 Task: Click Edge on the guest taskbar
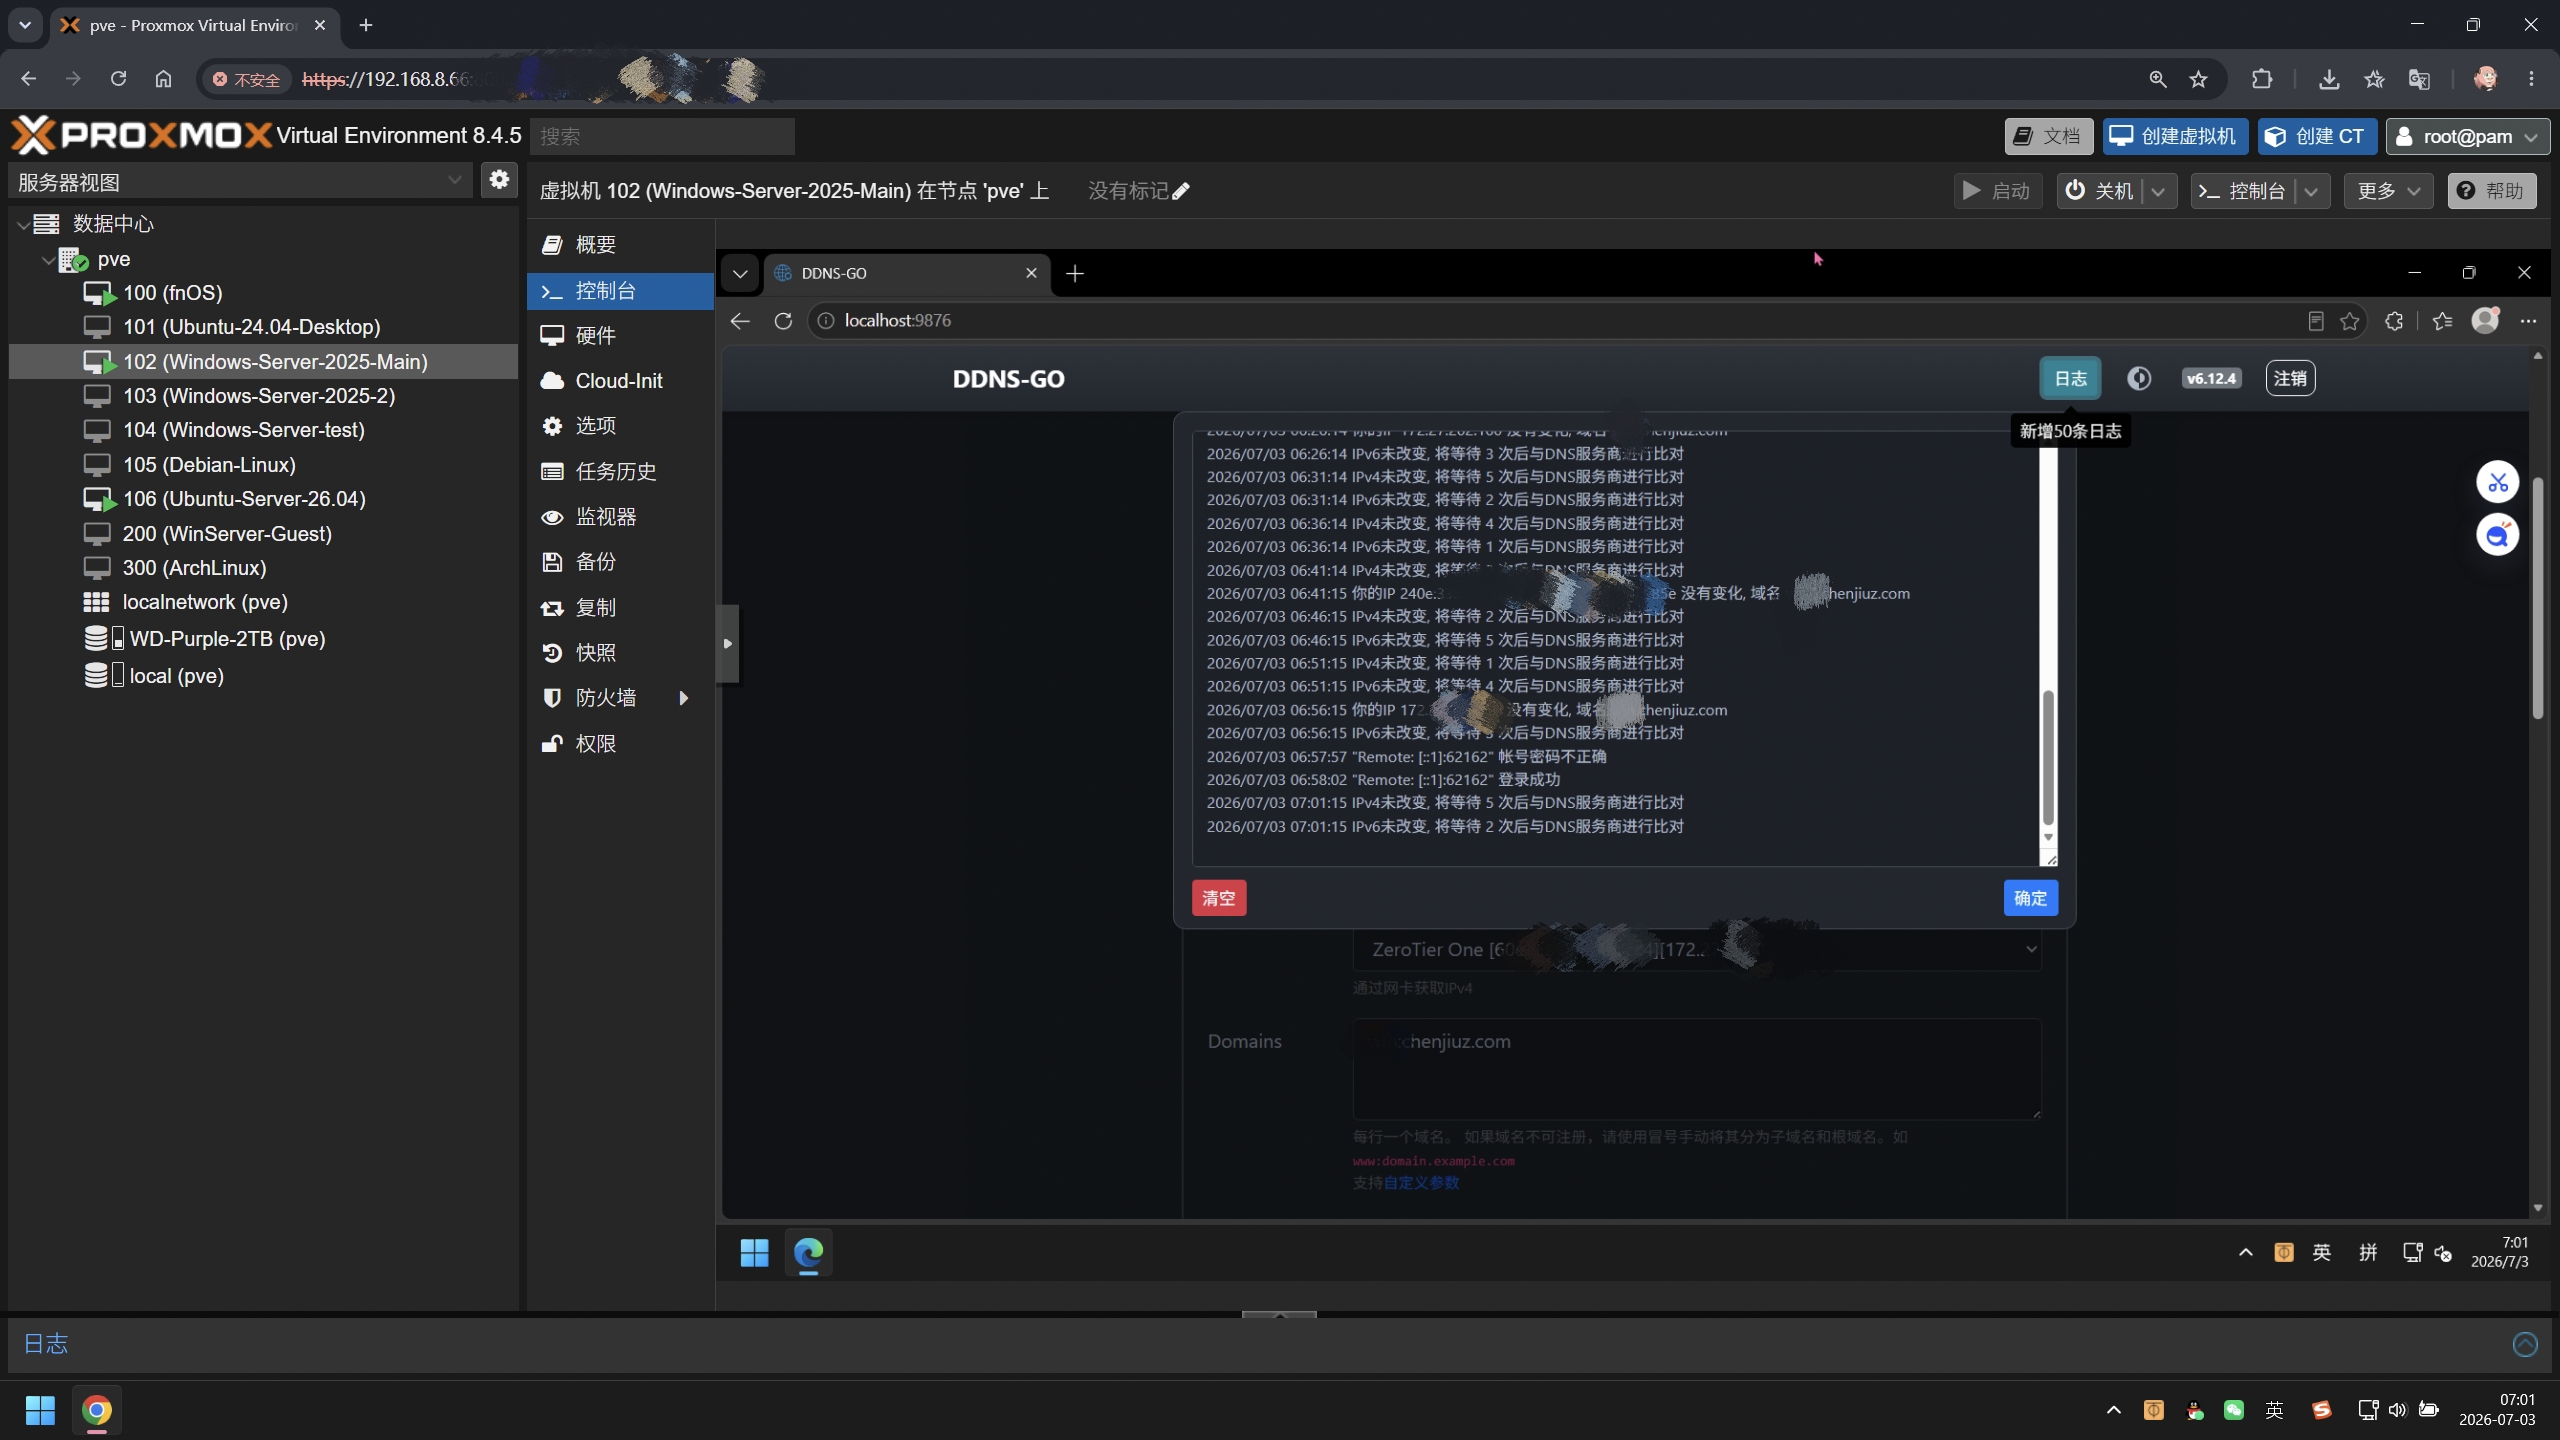coord(808,1252)
